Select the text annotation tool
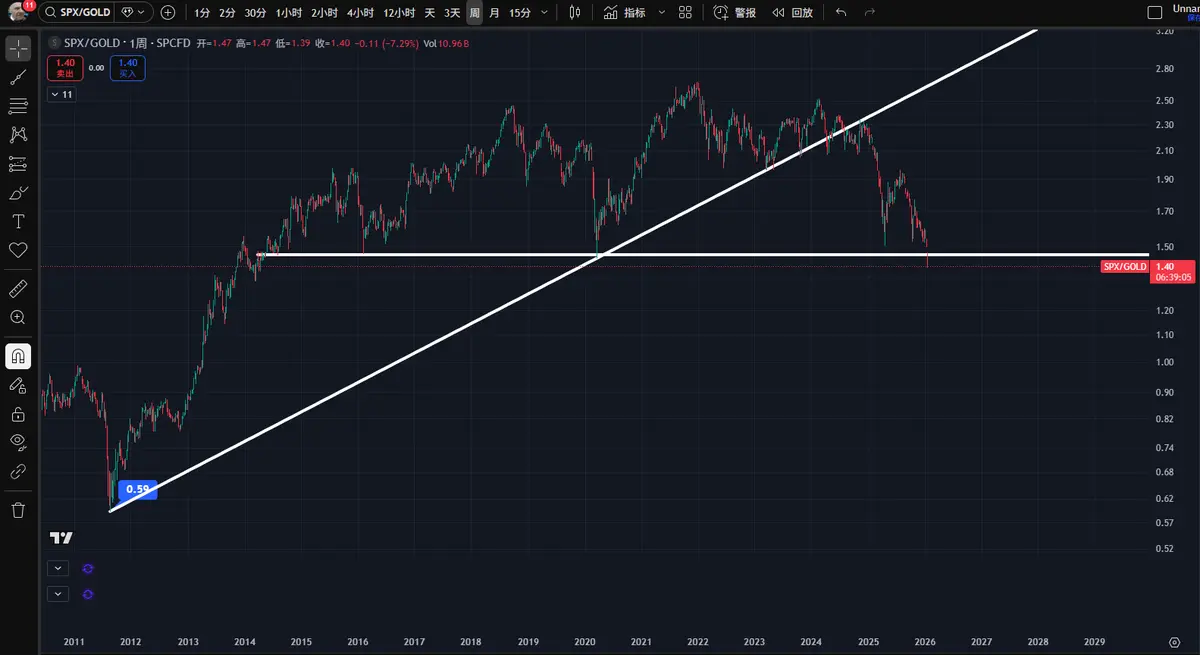 pyautogui.click(x=18, y=221)
